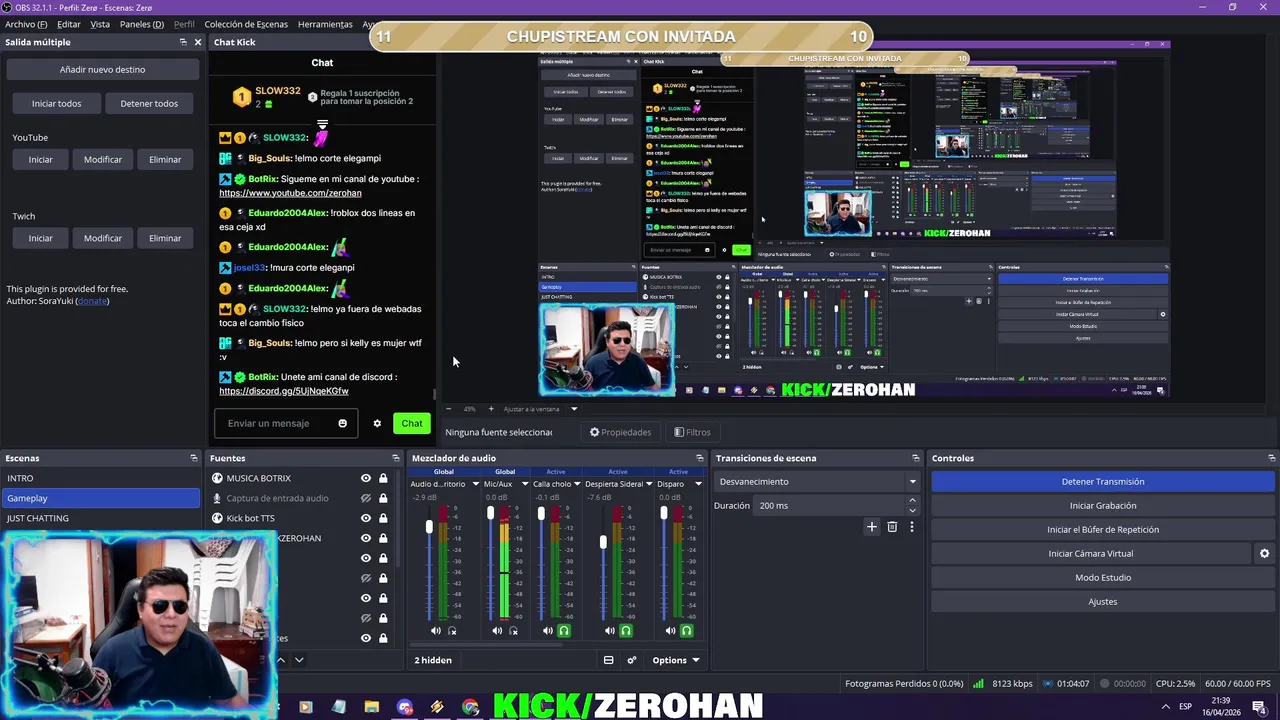The height and width of the screenshot is (720, 1280).
Task: Adjust the Mic/Aux volume fader
Action: tap(491, 513)
